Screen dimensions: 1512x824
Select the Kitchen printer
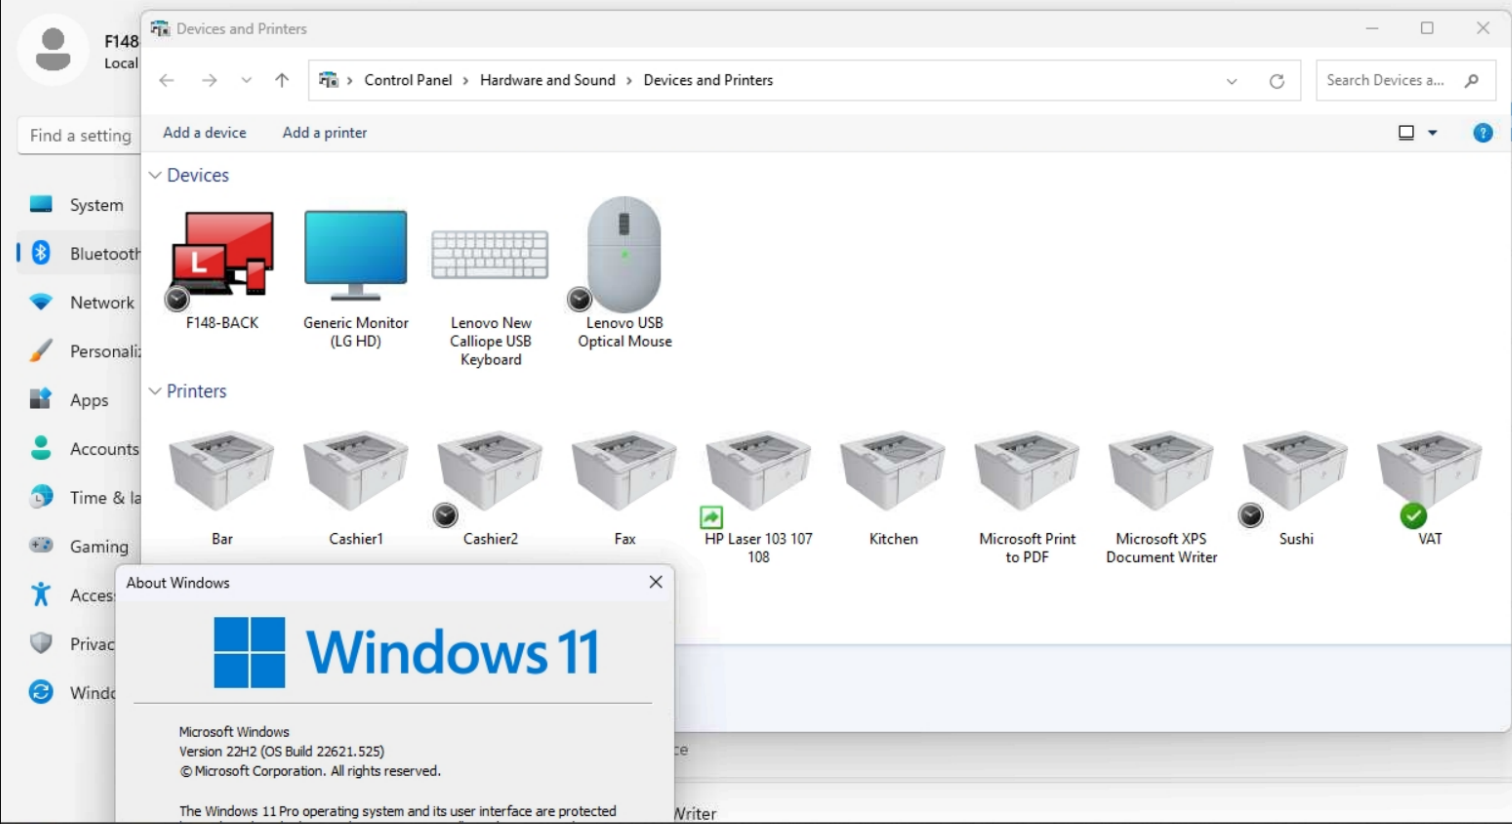pyautogui.click(x=893, y=489)
